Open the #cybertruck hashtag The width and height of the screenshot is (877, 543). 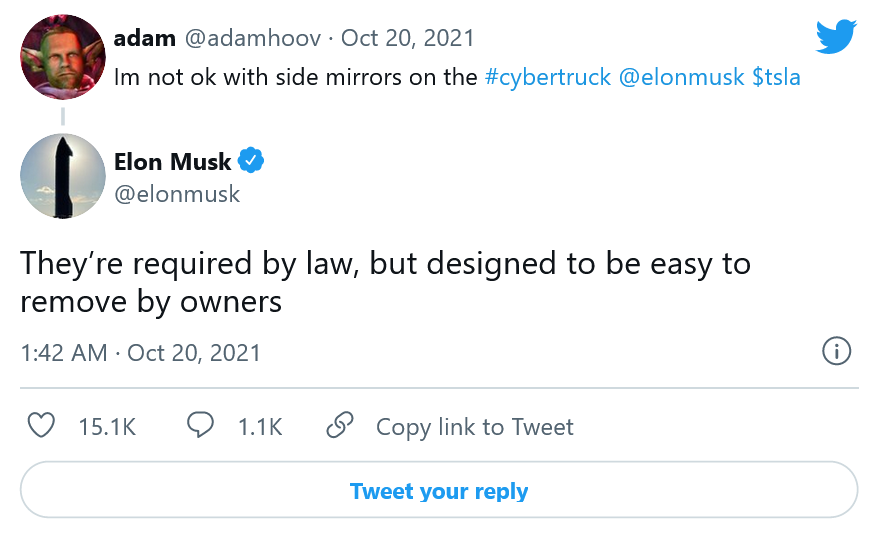point(547,77)
